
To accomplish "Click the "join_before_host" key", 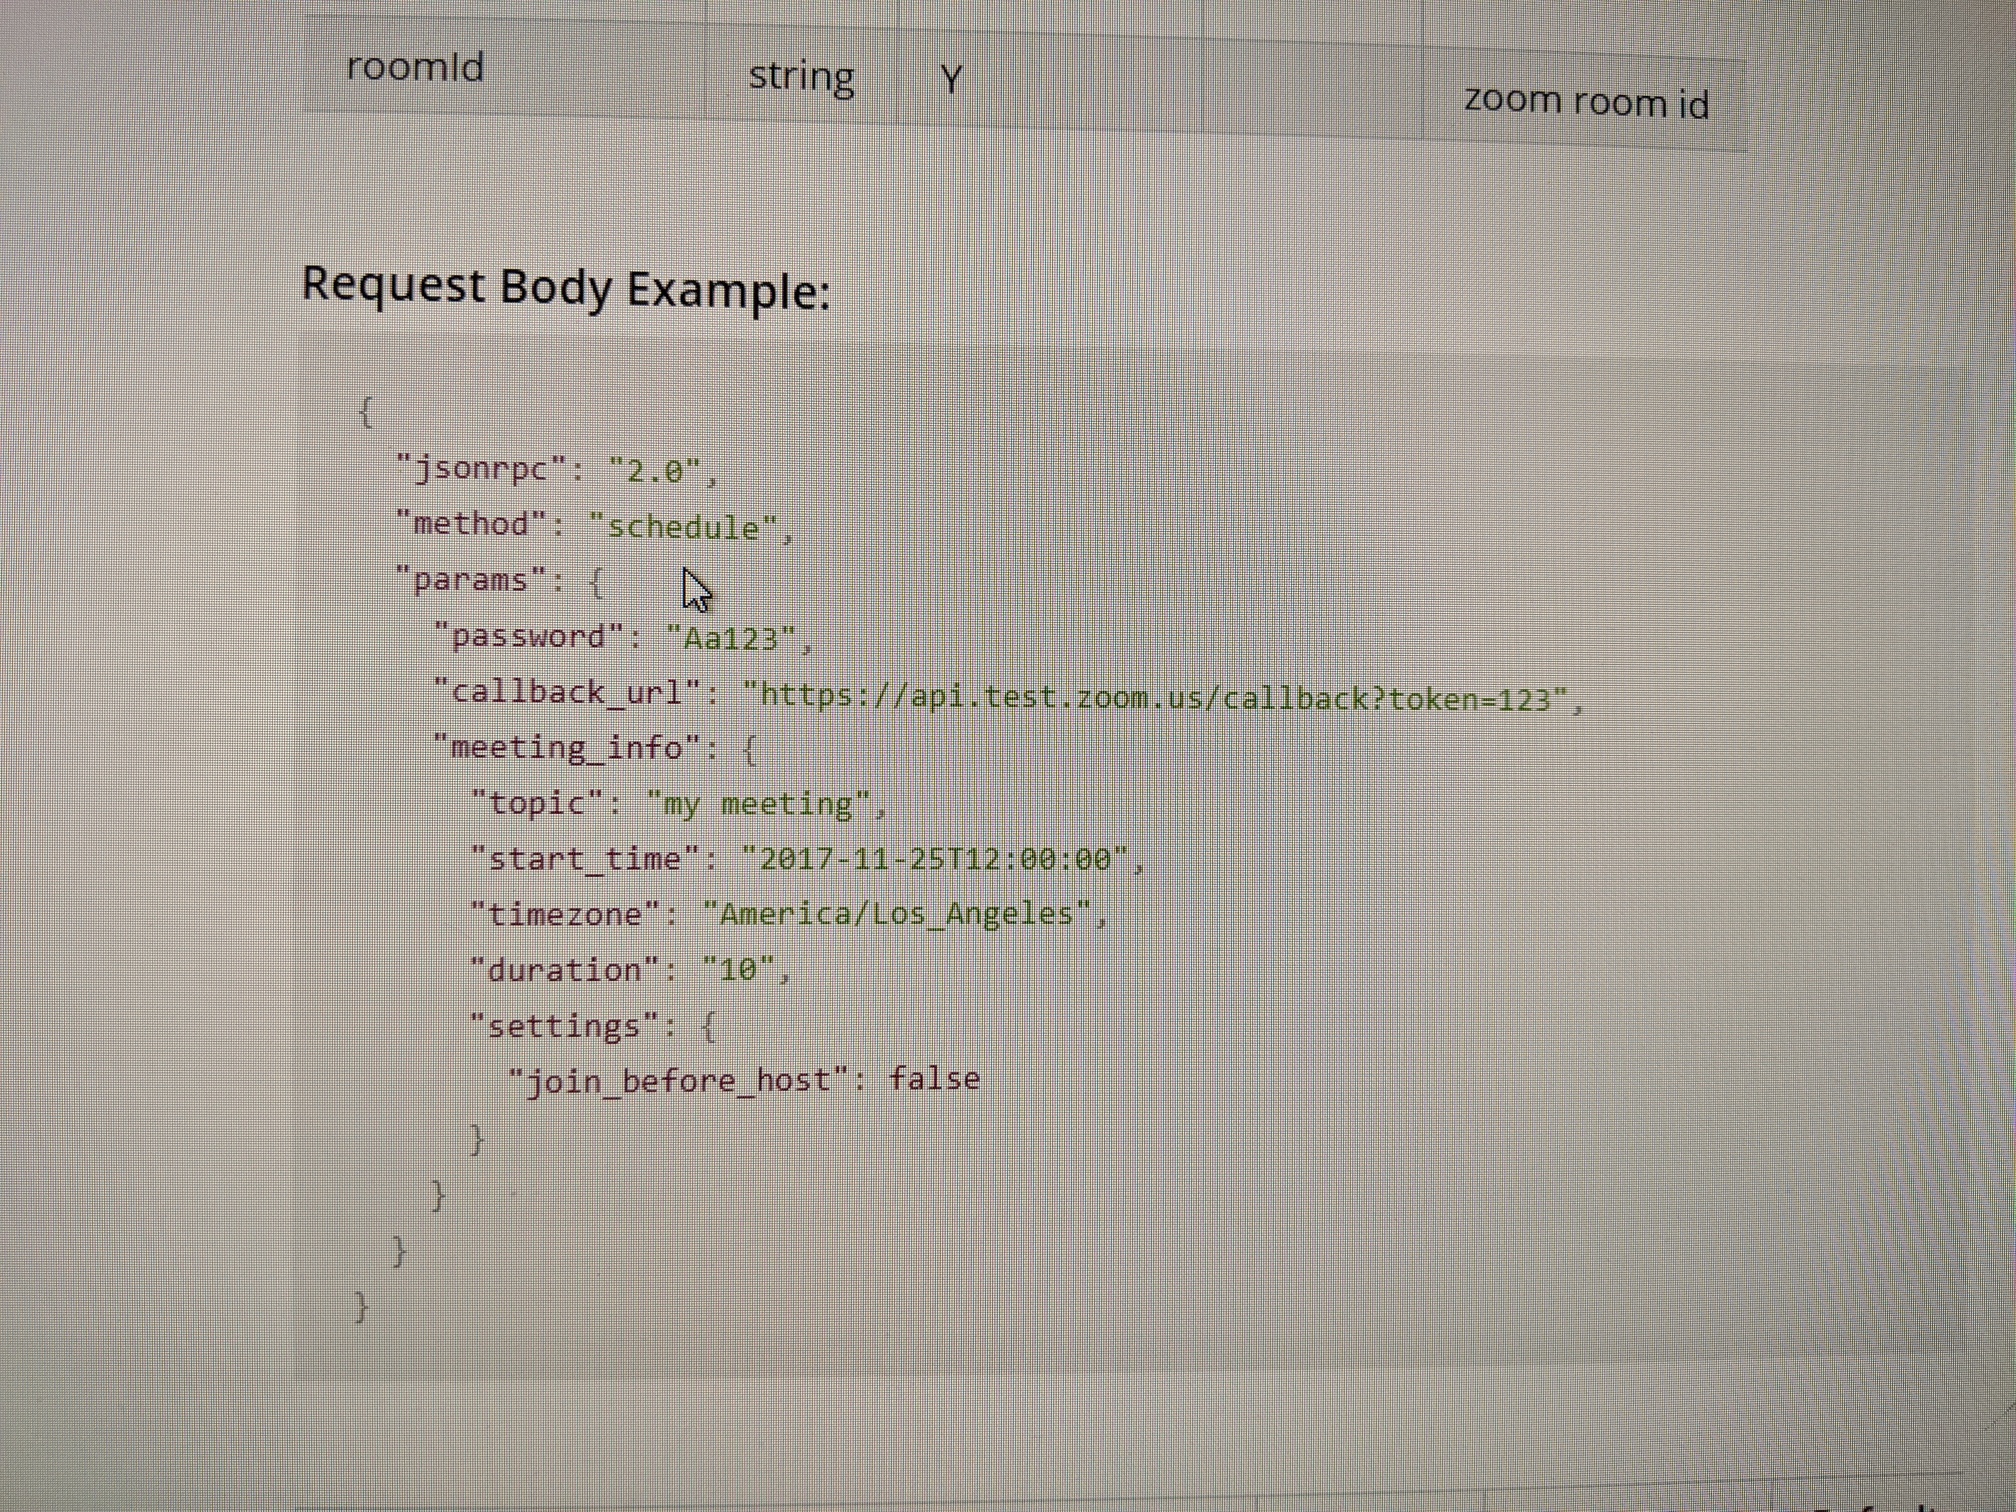I will click(678, 1081).
